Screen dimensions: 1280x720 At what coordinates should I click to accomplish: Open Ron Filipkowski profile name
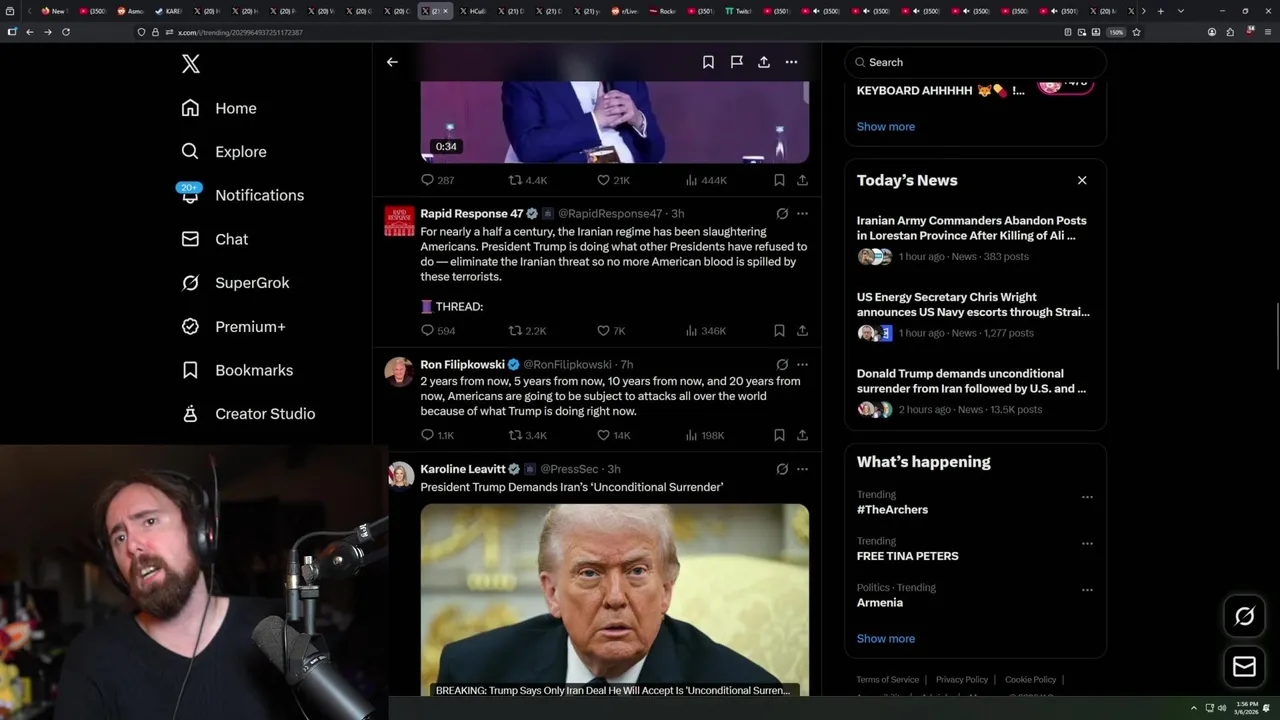(462, 365)
